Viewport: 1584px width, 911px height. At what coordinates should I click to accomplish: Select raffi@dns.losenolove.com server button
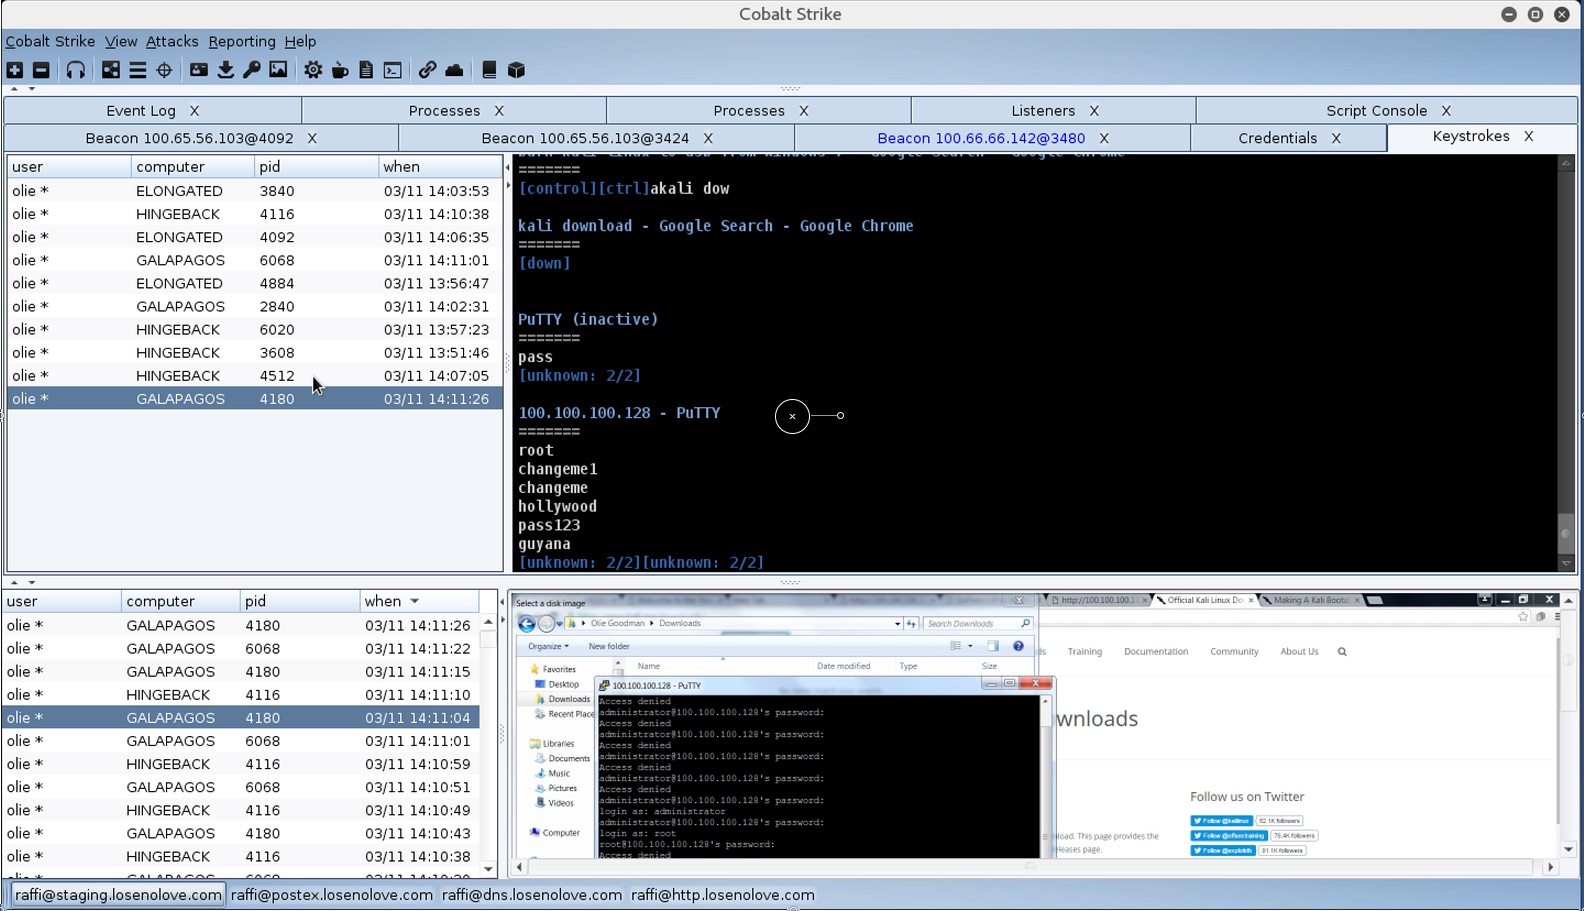531,895
